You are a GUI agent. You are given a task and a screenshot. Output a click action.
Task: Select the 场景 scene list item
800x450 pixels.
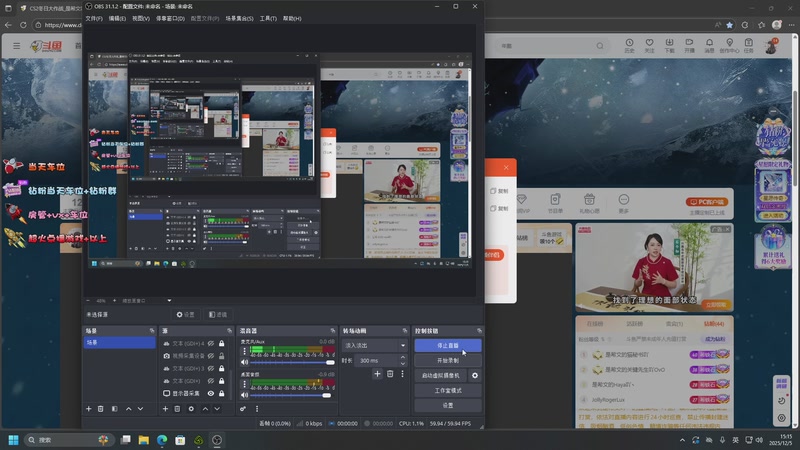(x=119, y=342)
